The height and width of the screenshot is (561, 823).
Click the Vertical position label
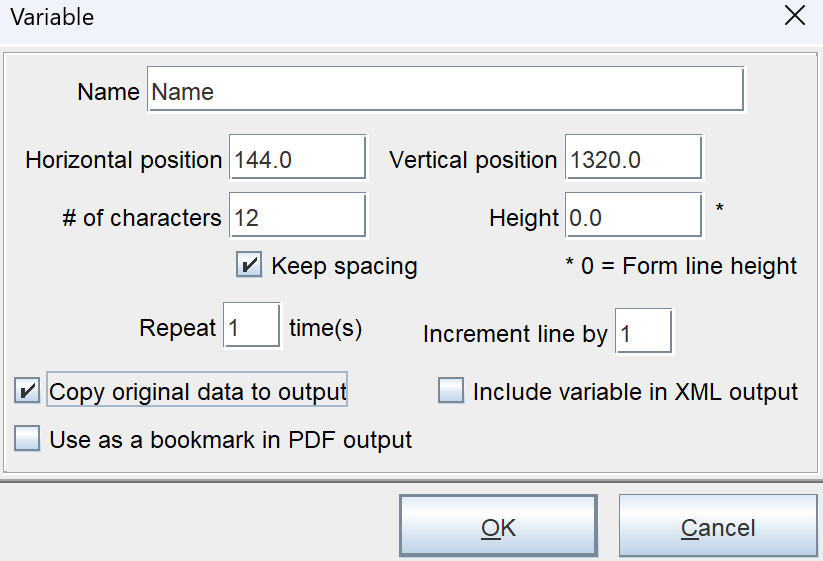coord(473,160)
